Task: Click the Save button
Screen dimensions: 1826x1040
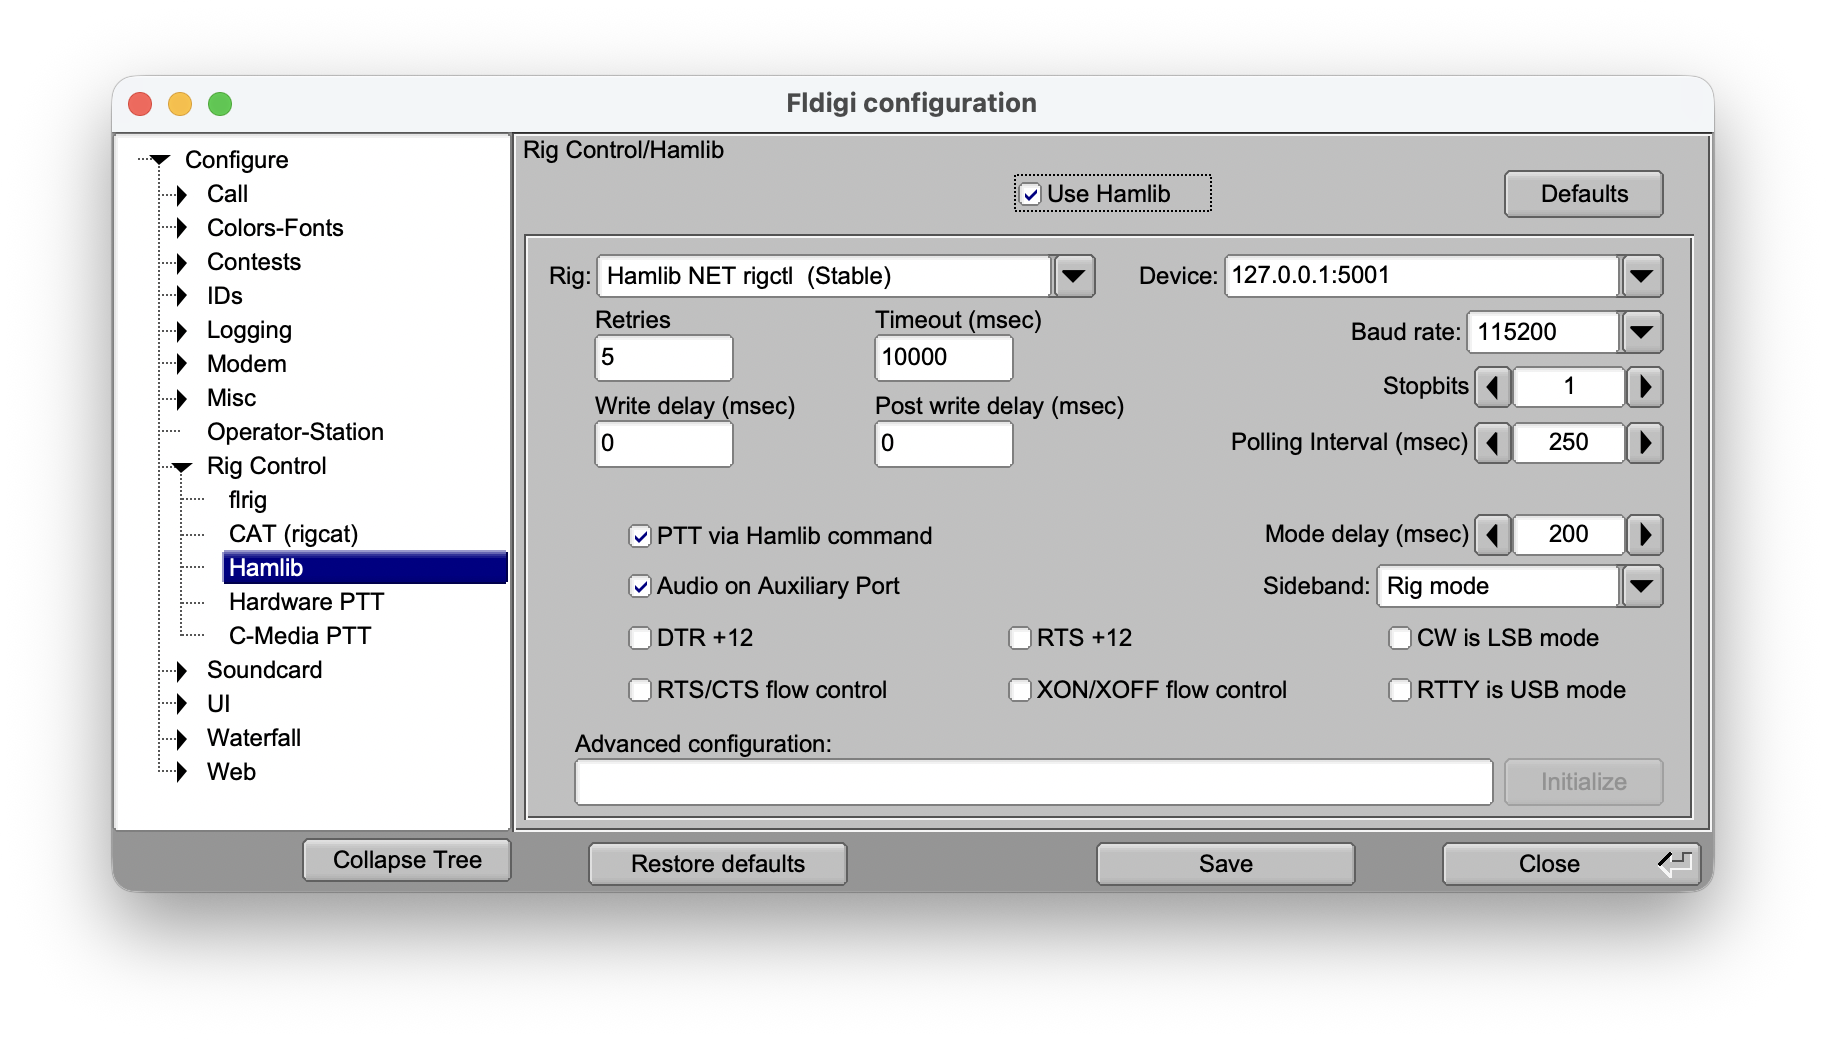Action: (x=1225, y=864)
